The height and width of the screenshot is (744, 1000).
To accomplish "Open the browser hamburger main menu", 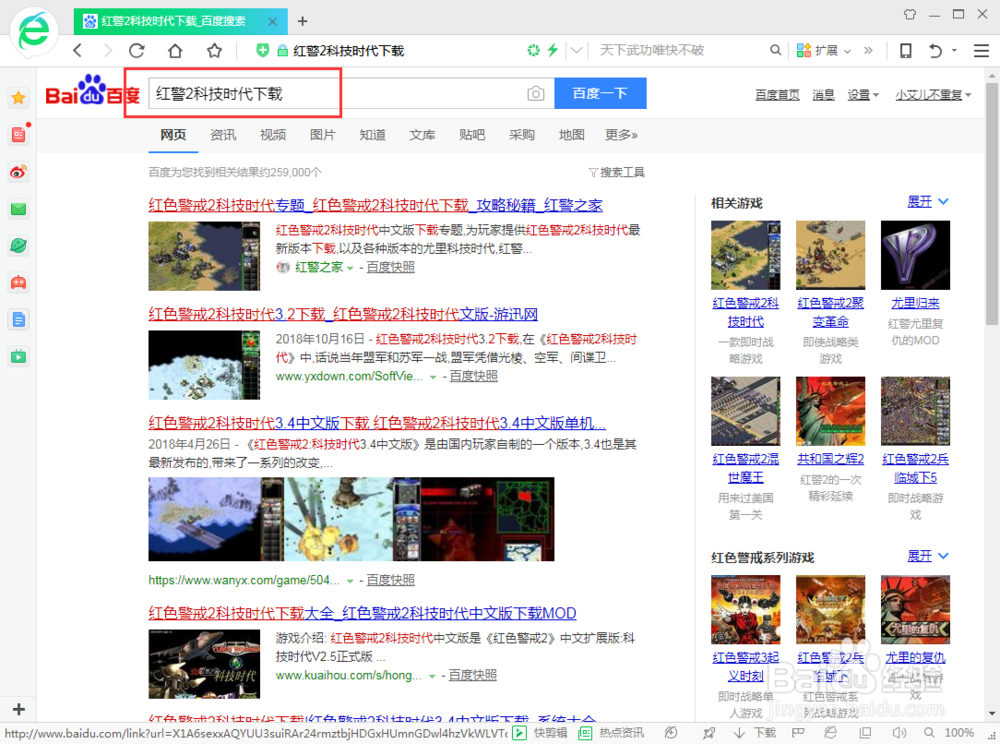I will click(982, 50).
